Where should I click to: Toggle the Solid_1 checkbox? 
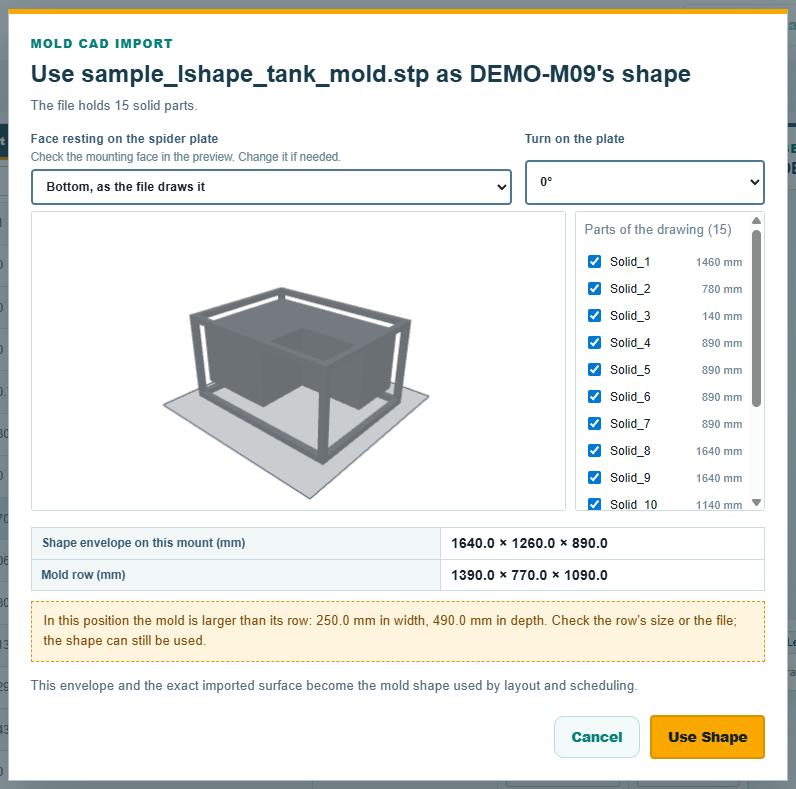pos(594,261)
